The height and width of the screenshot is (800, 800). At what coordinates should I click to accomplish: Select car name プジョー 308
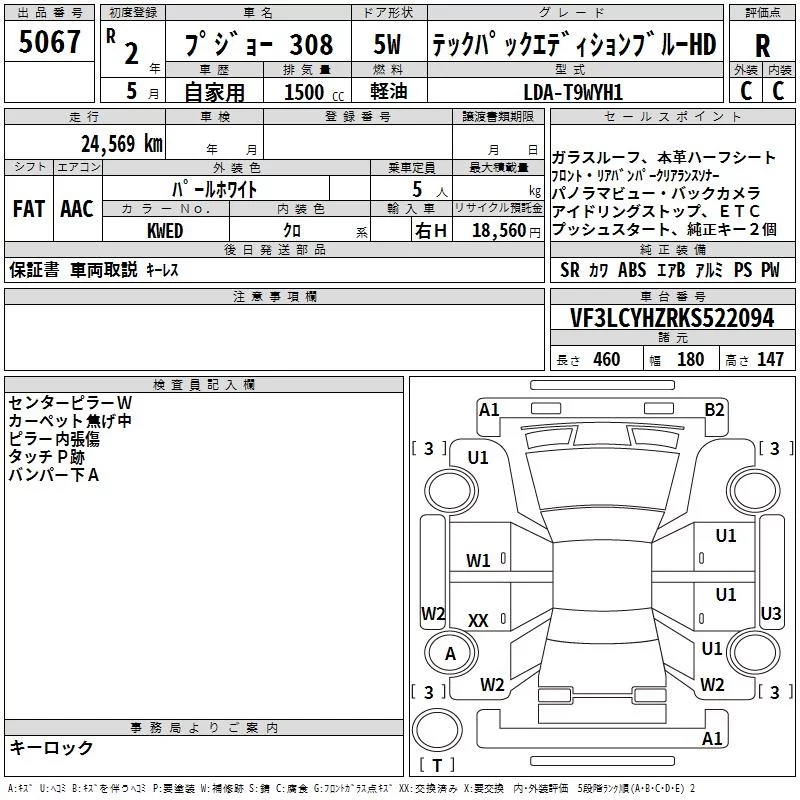259,44
